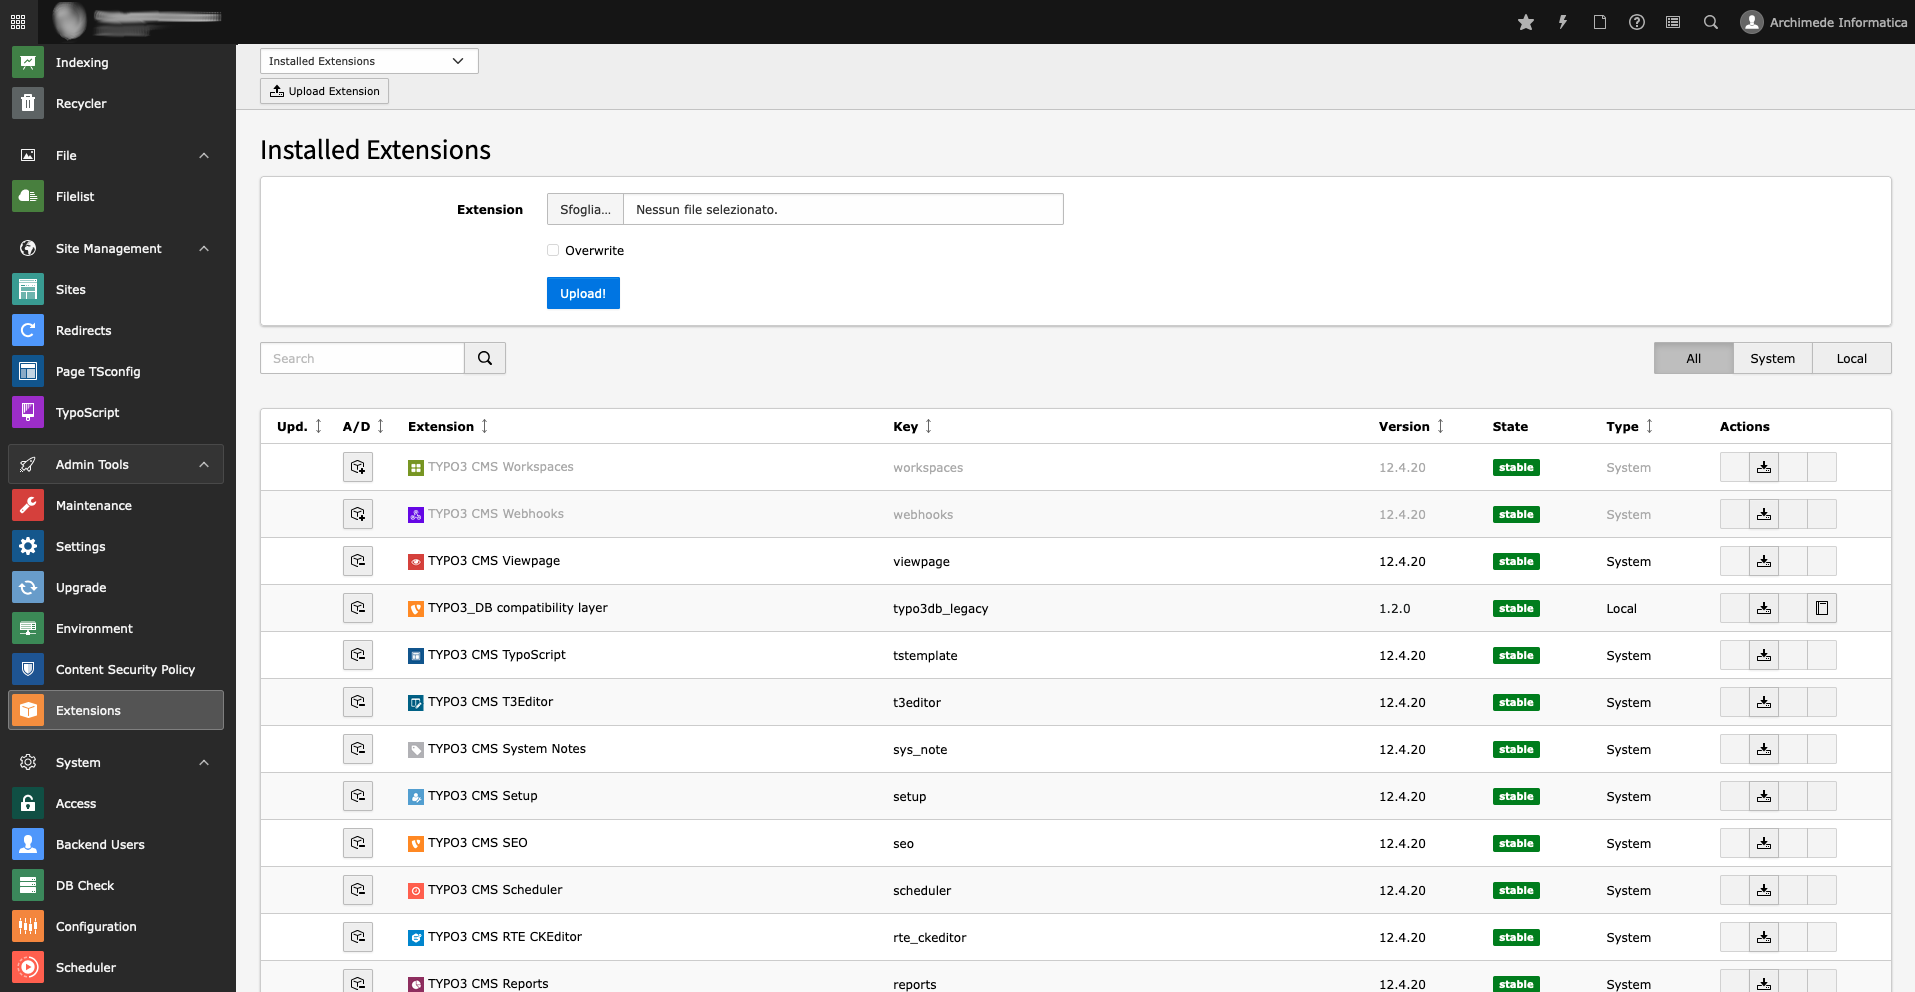Filter list with the All tab
The width and height of the screenshot is (1915, 992).
tap(1693, 358)
